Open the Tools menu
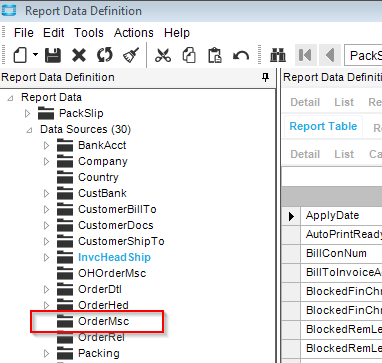The width and height of the screenshot is (382, 363). coord(89,33)
